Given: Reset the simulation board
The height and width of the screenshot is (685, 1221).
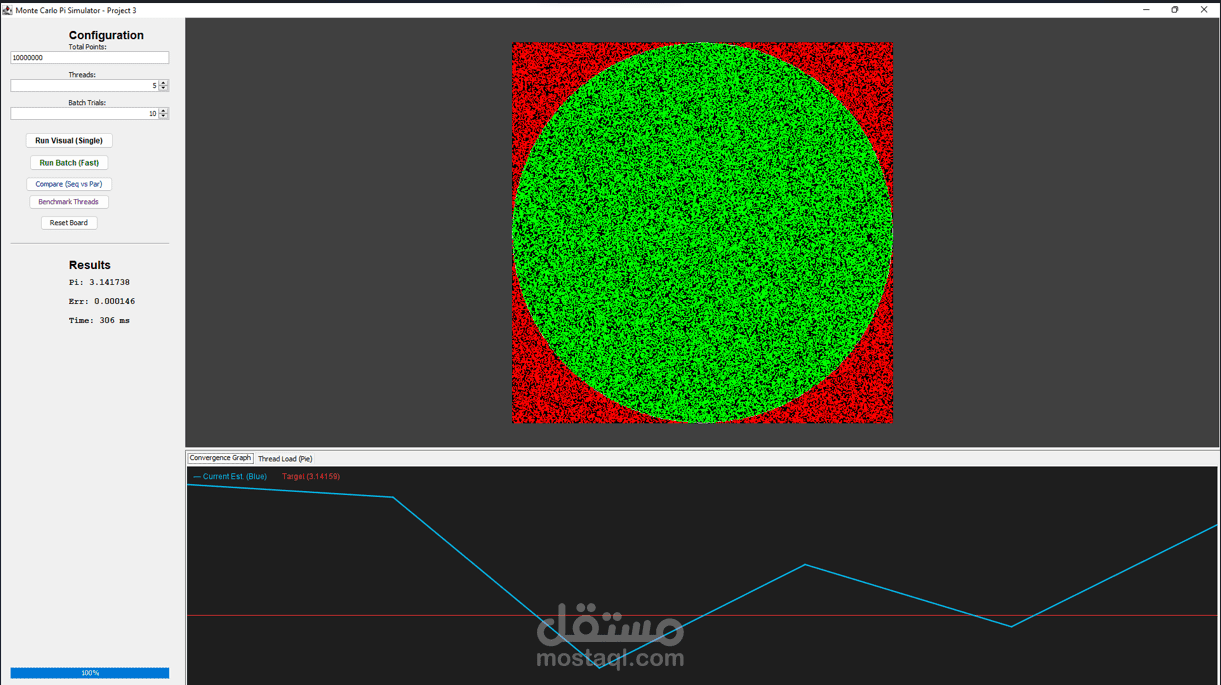Looking at the screenshot, I should [x=68, y=222].
